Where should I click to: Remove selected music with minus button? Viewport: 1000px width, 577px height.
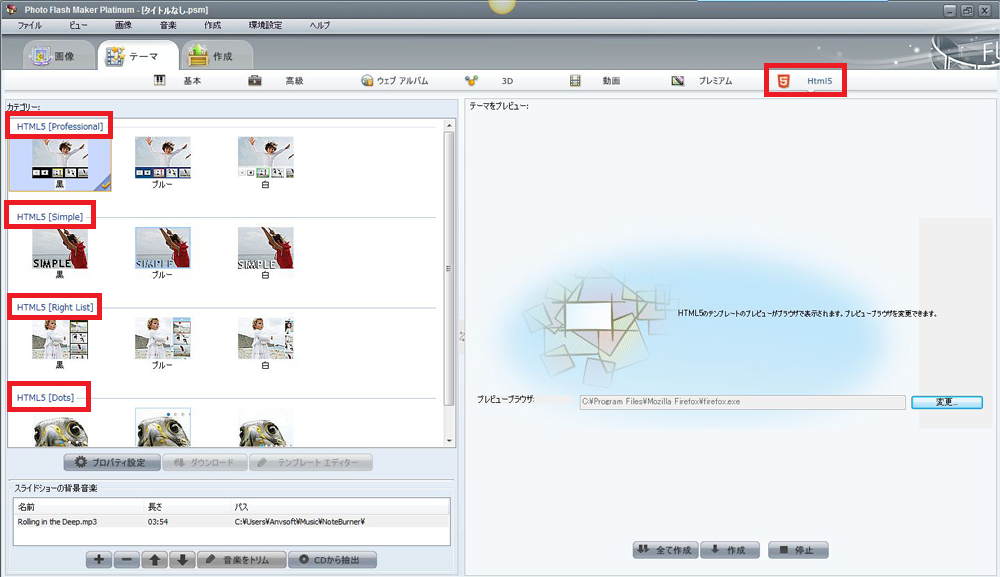(127, 560)
